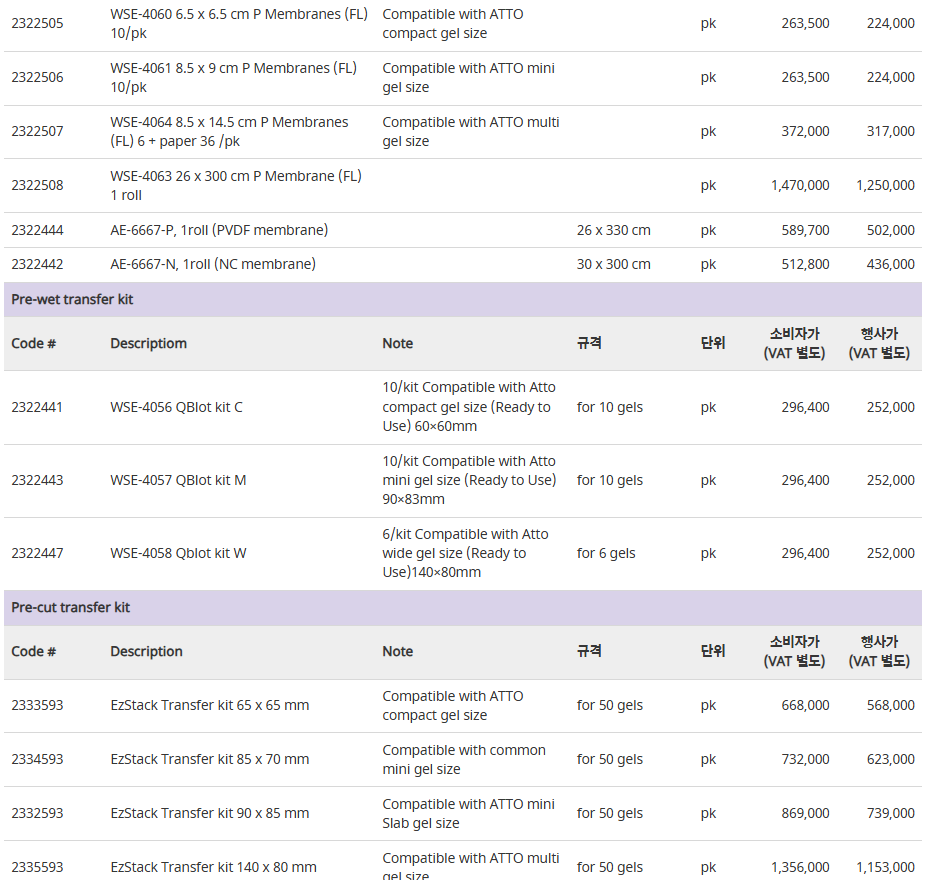Click AE-6667-N NC membrane description
Image resolution: width=927 pixels, height=880 pixels.
pos(213,264)
